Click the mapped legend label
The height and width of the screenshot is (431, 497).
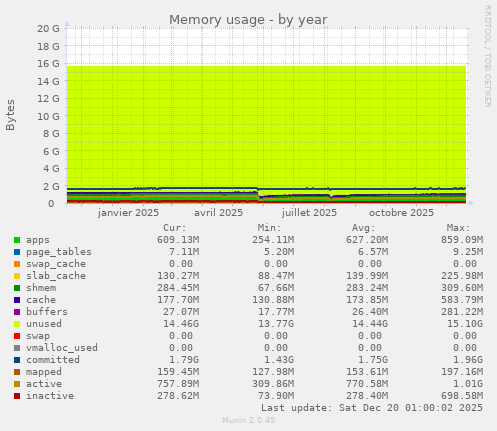(x=44, y=372)
